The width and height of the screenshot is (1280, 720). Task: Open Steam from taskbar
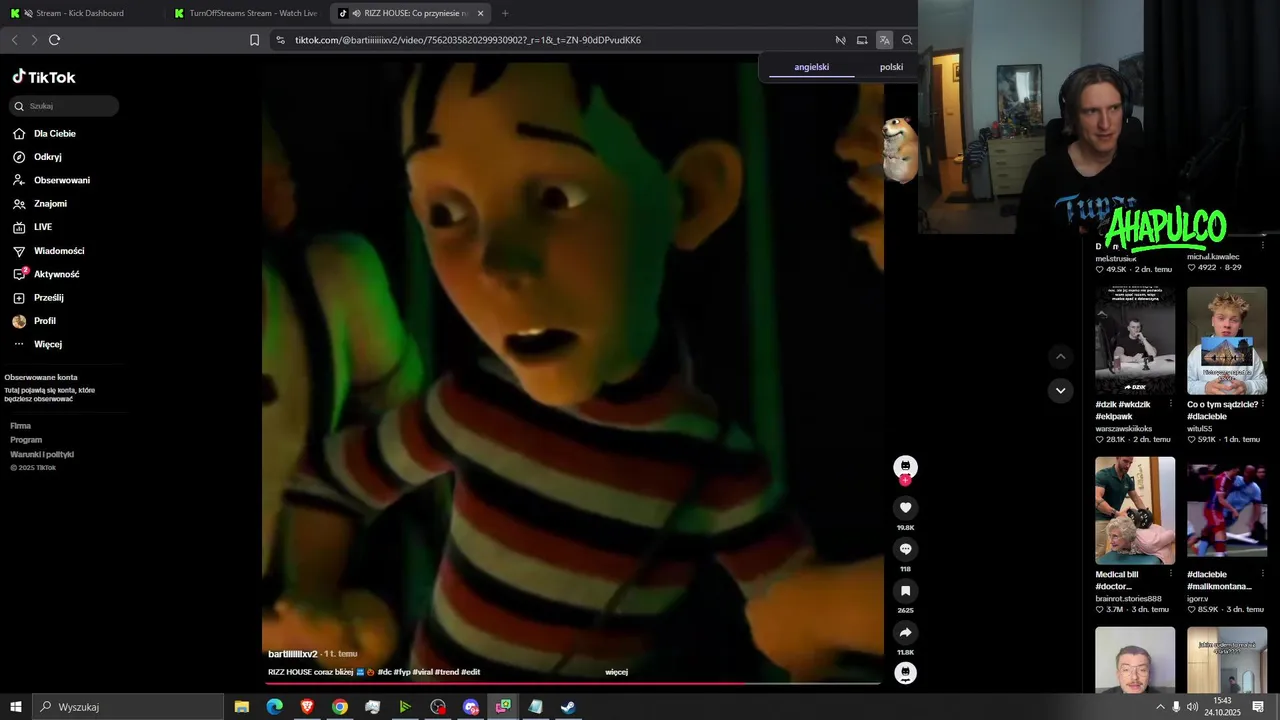[568, 707]
